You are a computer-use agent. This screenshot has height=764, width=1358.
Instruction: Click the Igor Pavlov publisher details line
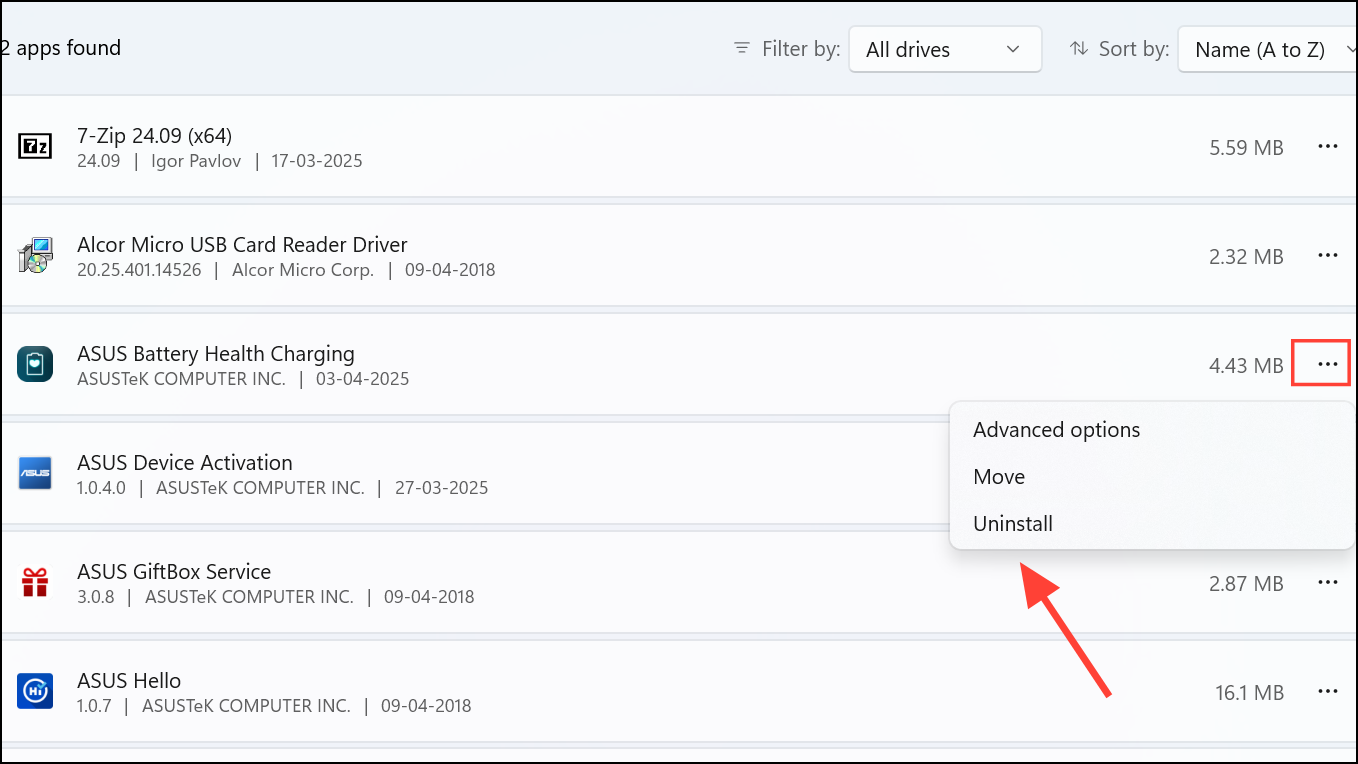click(x=220, y=161)
